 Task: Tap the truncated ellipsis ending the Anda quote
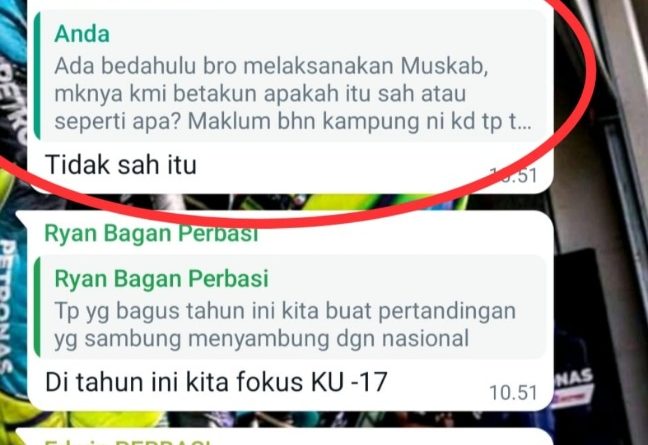tap(525, 124)
